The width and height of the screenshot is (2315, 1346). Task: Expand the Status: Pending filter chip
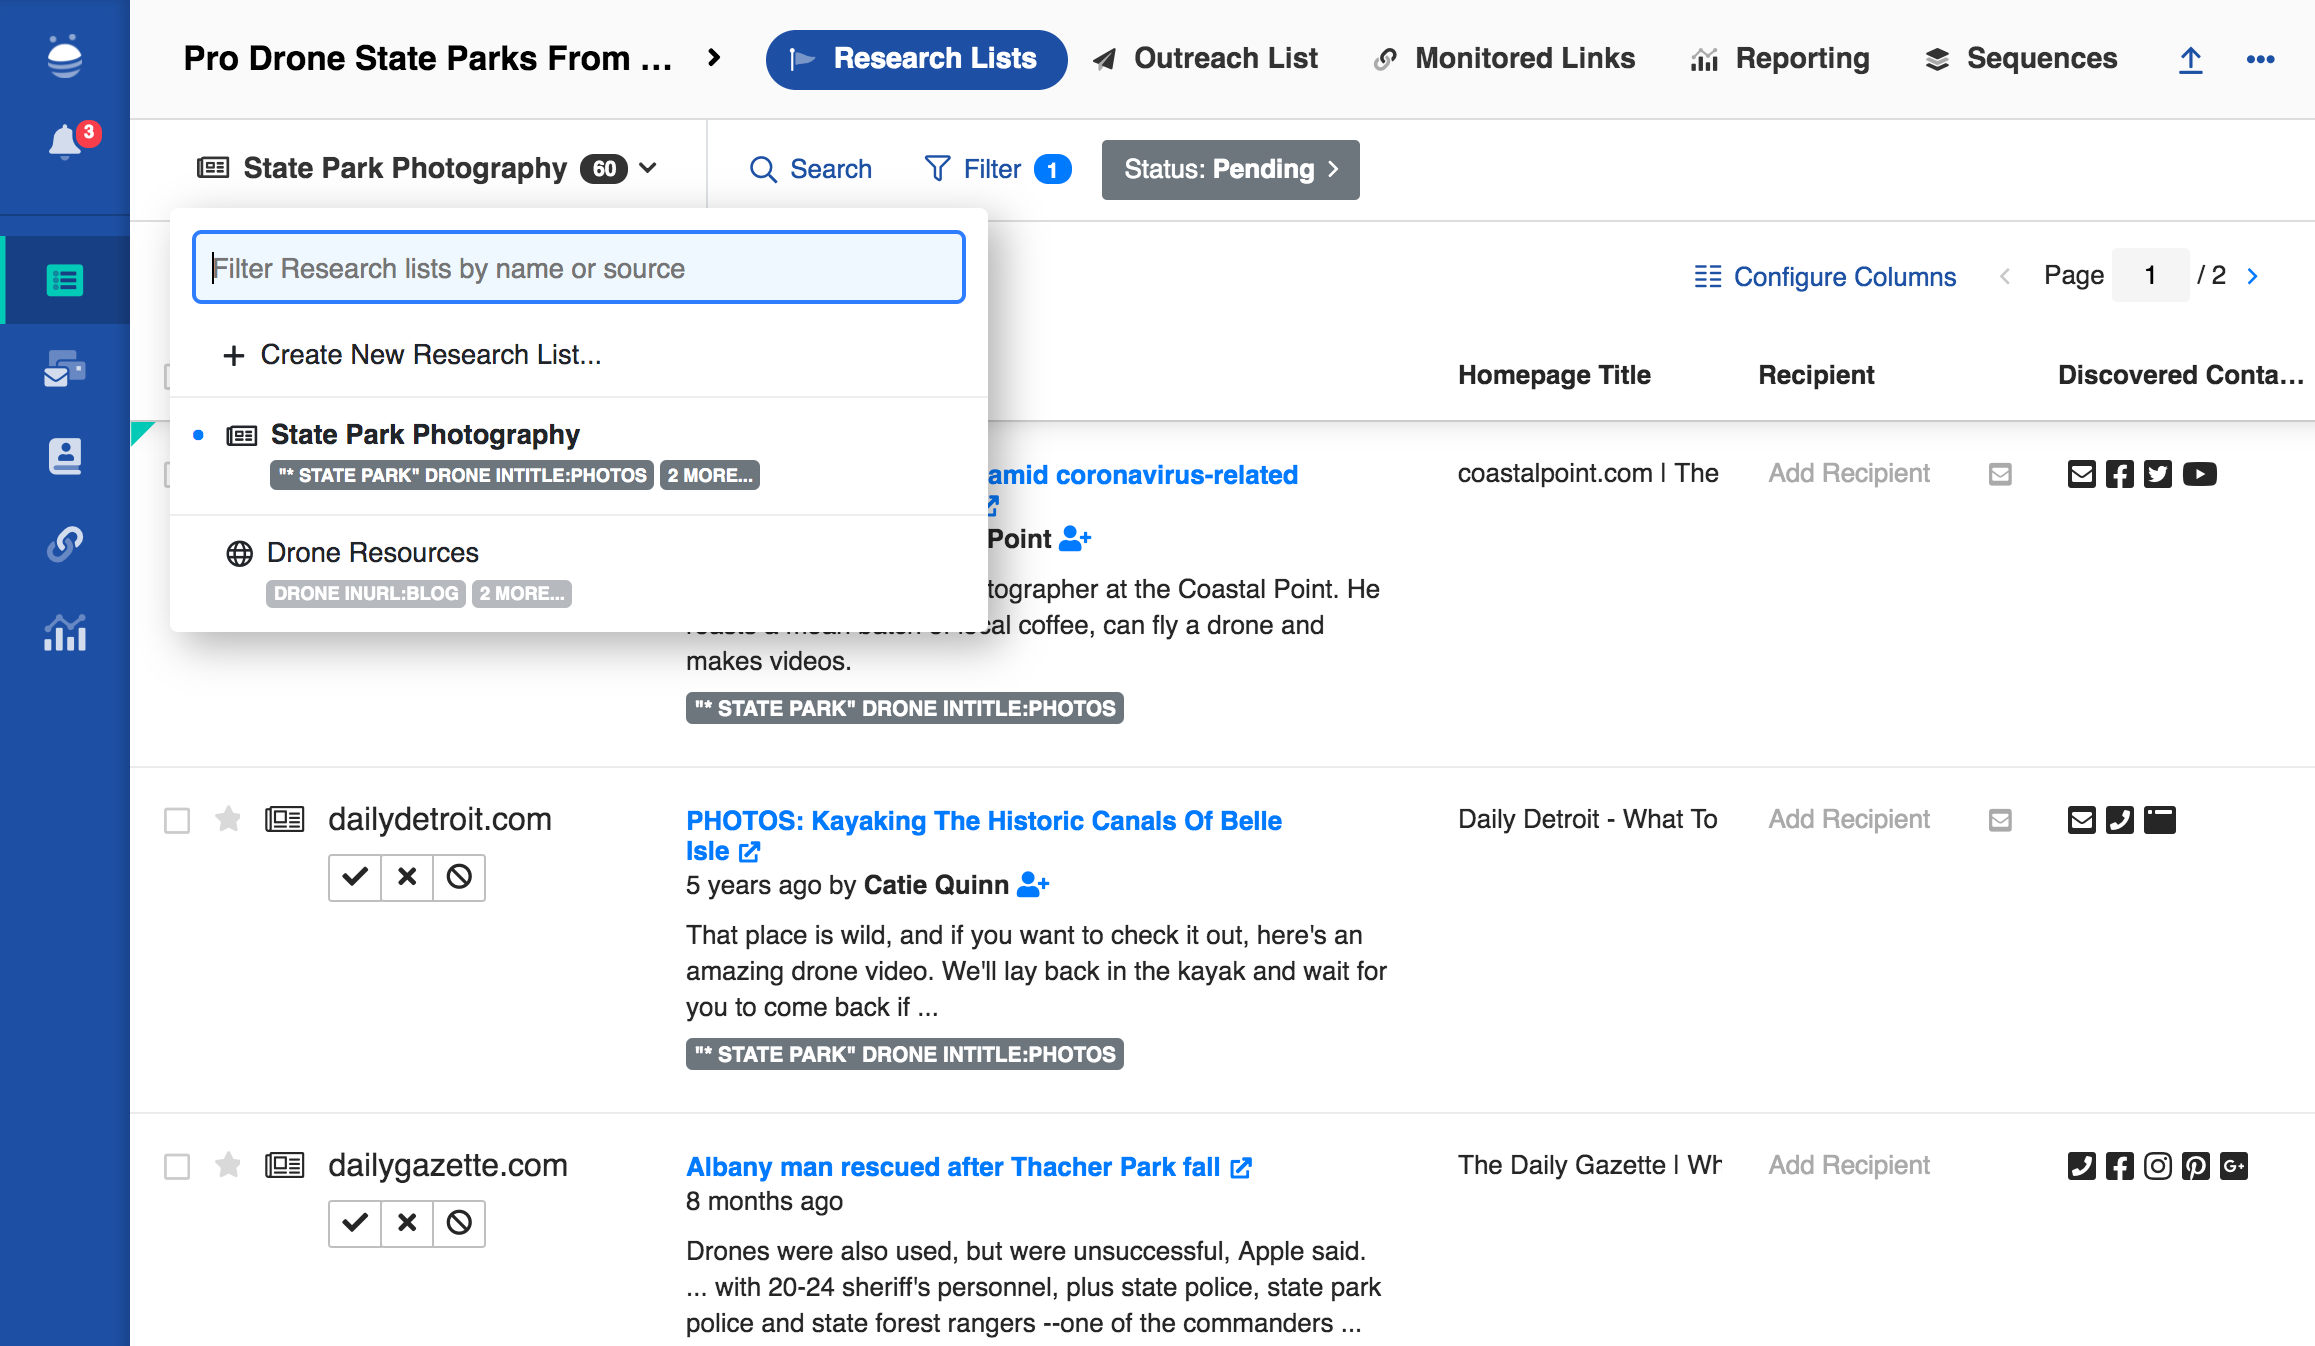(x=1230, y=169)
